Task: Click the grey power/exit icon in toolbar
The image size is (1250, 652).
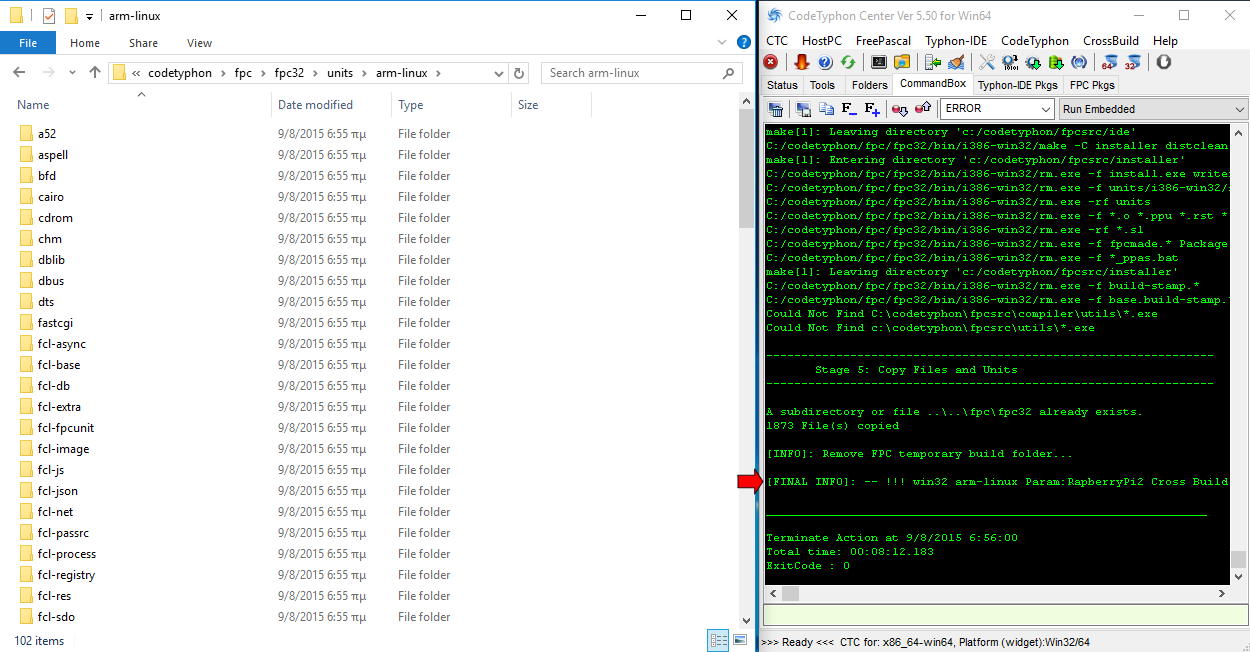Action: click(x=1163, y=62)
